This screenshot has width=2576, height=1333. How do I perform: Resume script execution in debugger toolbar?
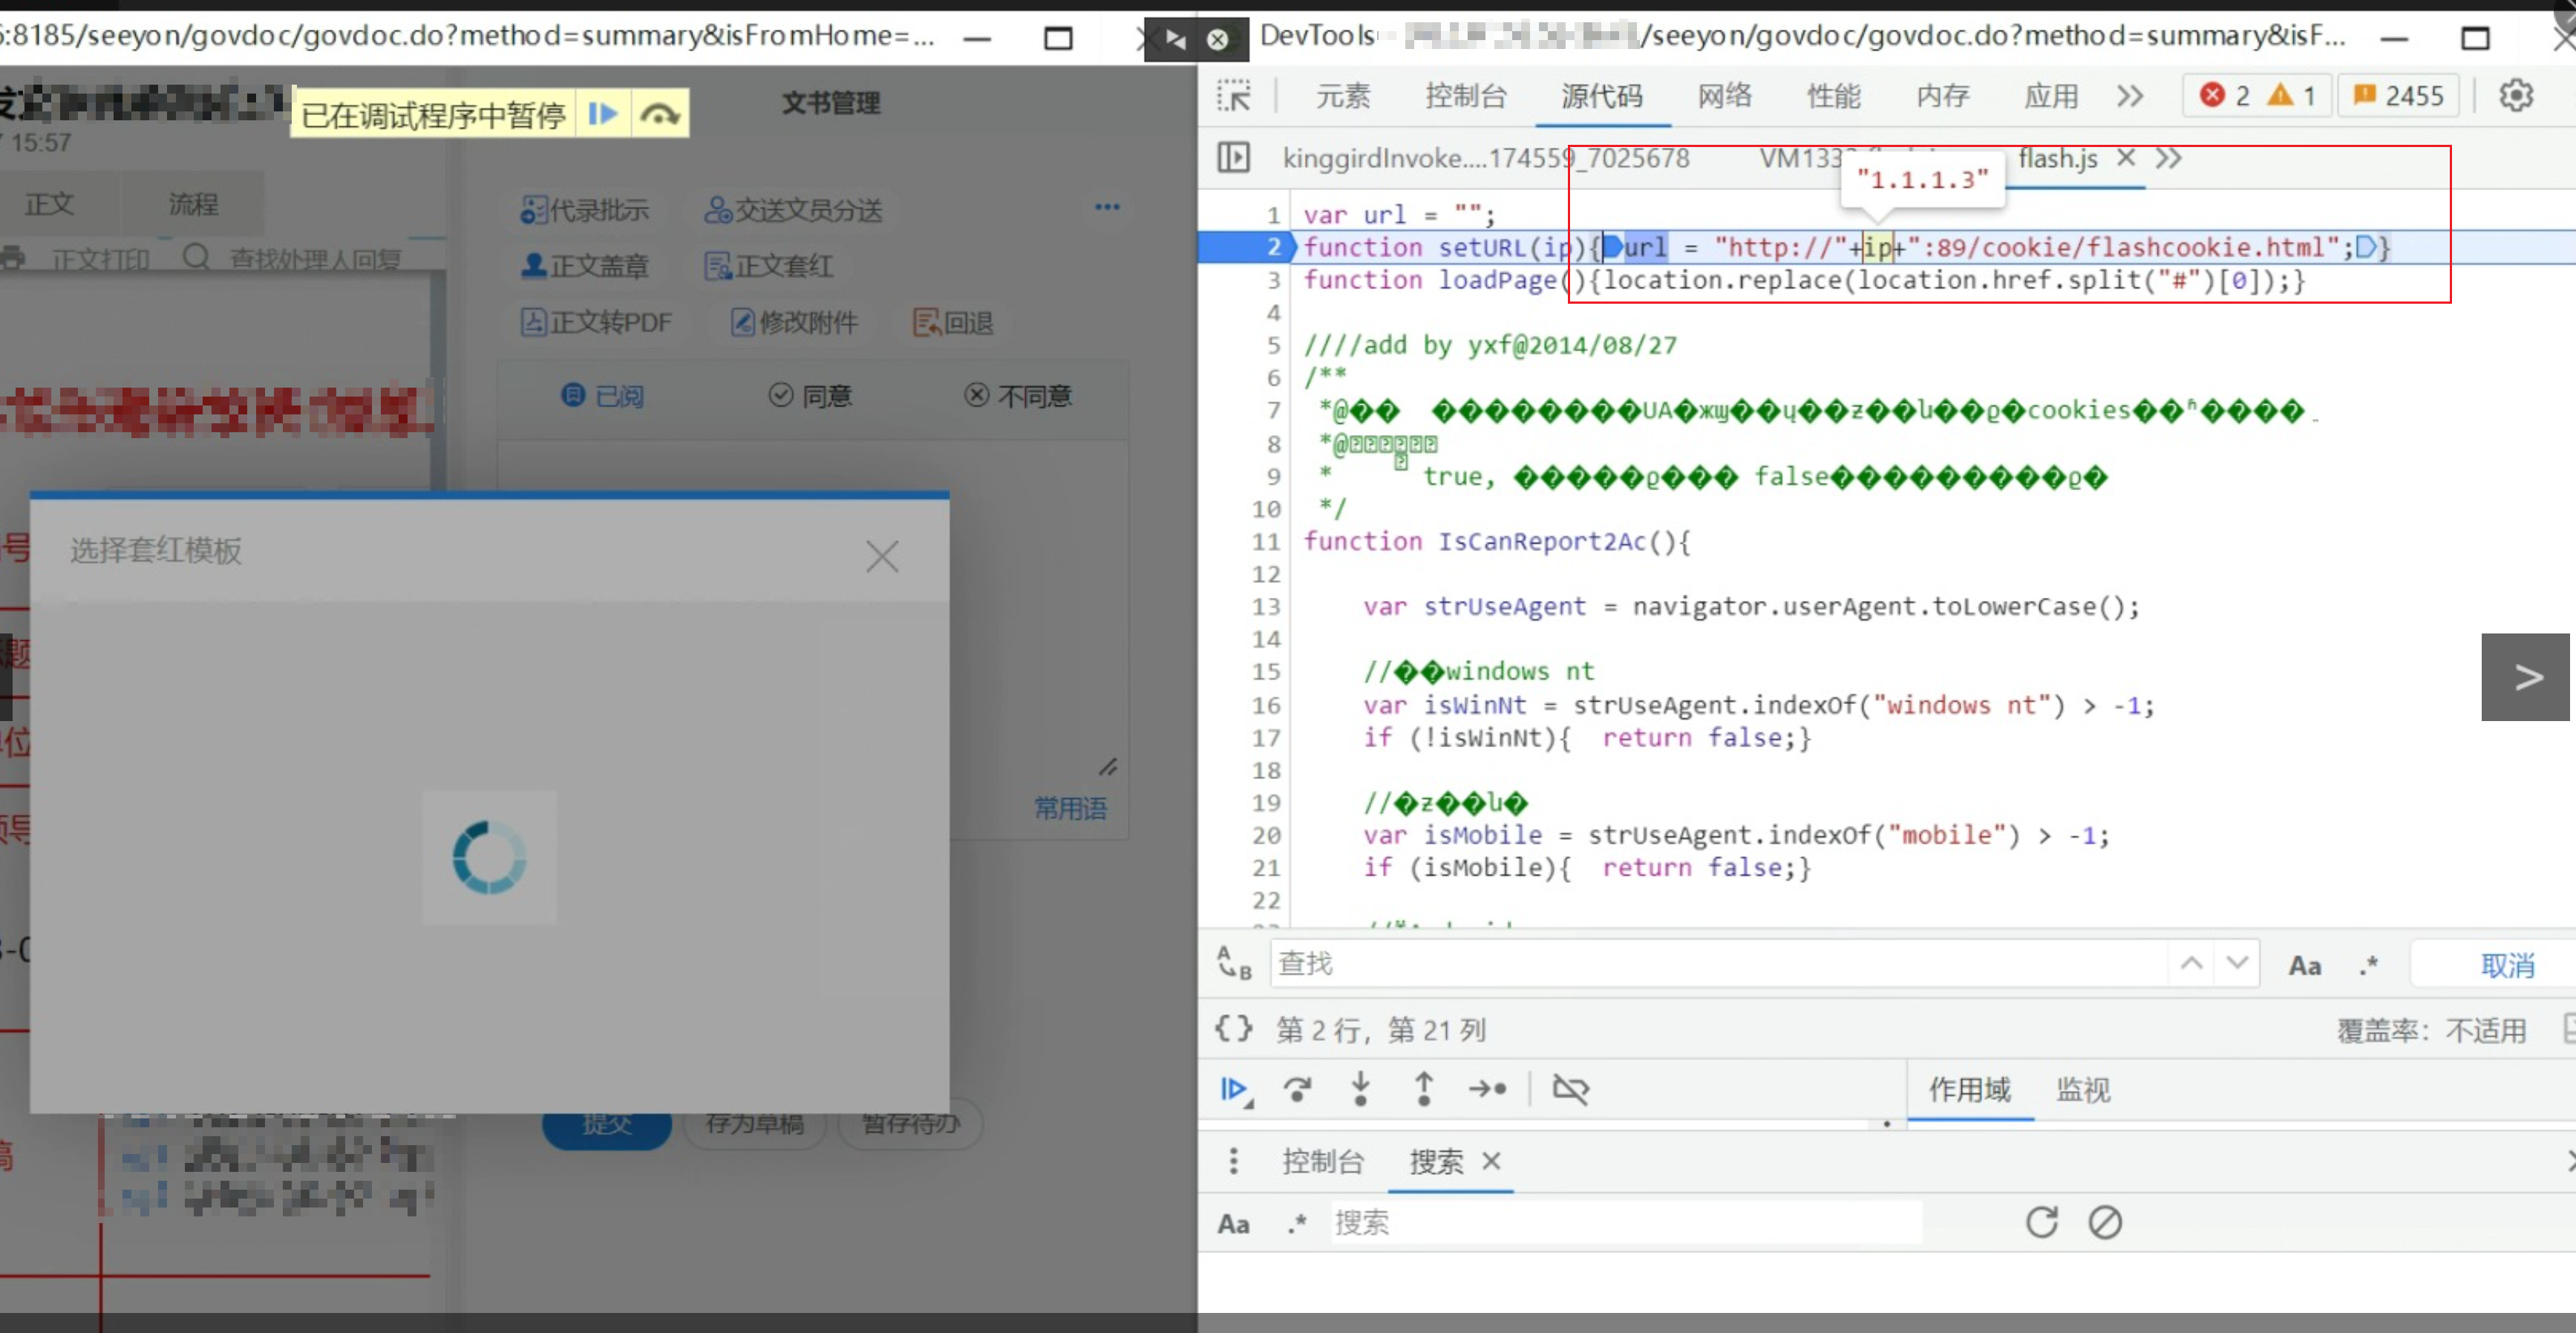pos(1235,1089)
